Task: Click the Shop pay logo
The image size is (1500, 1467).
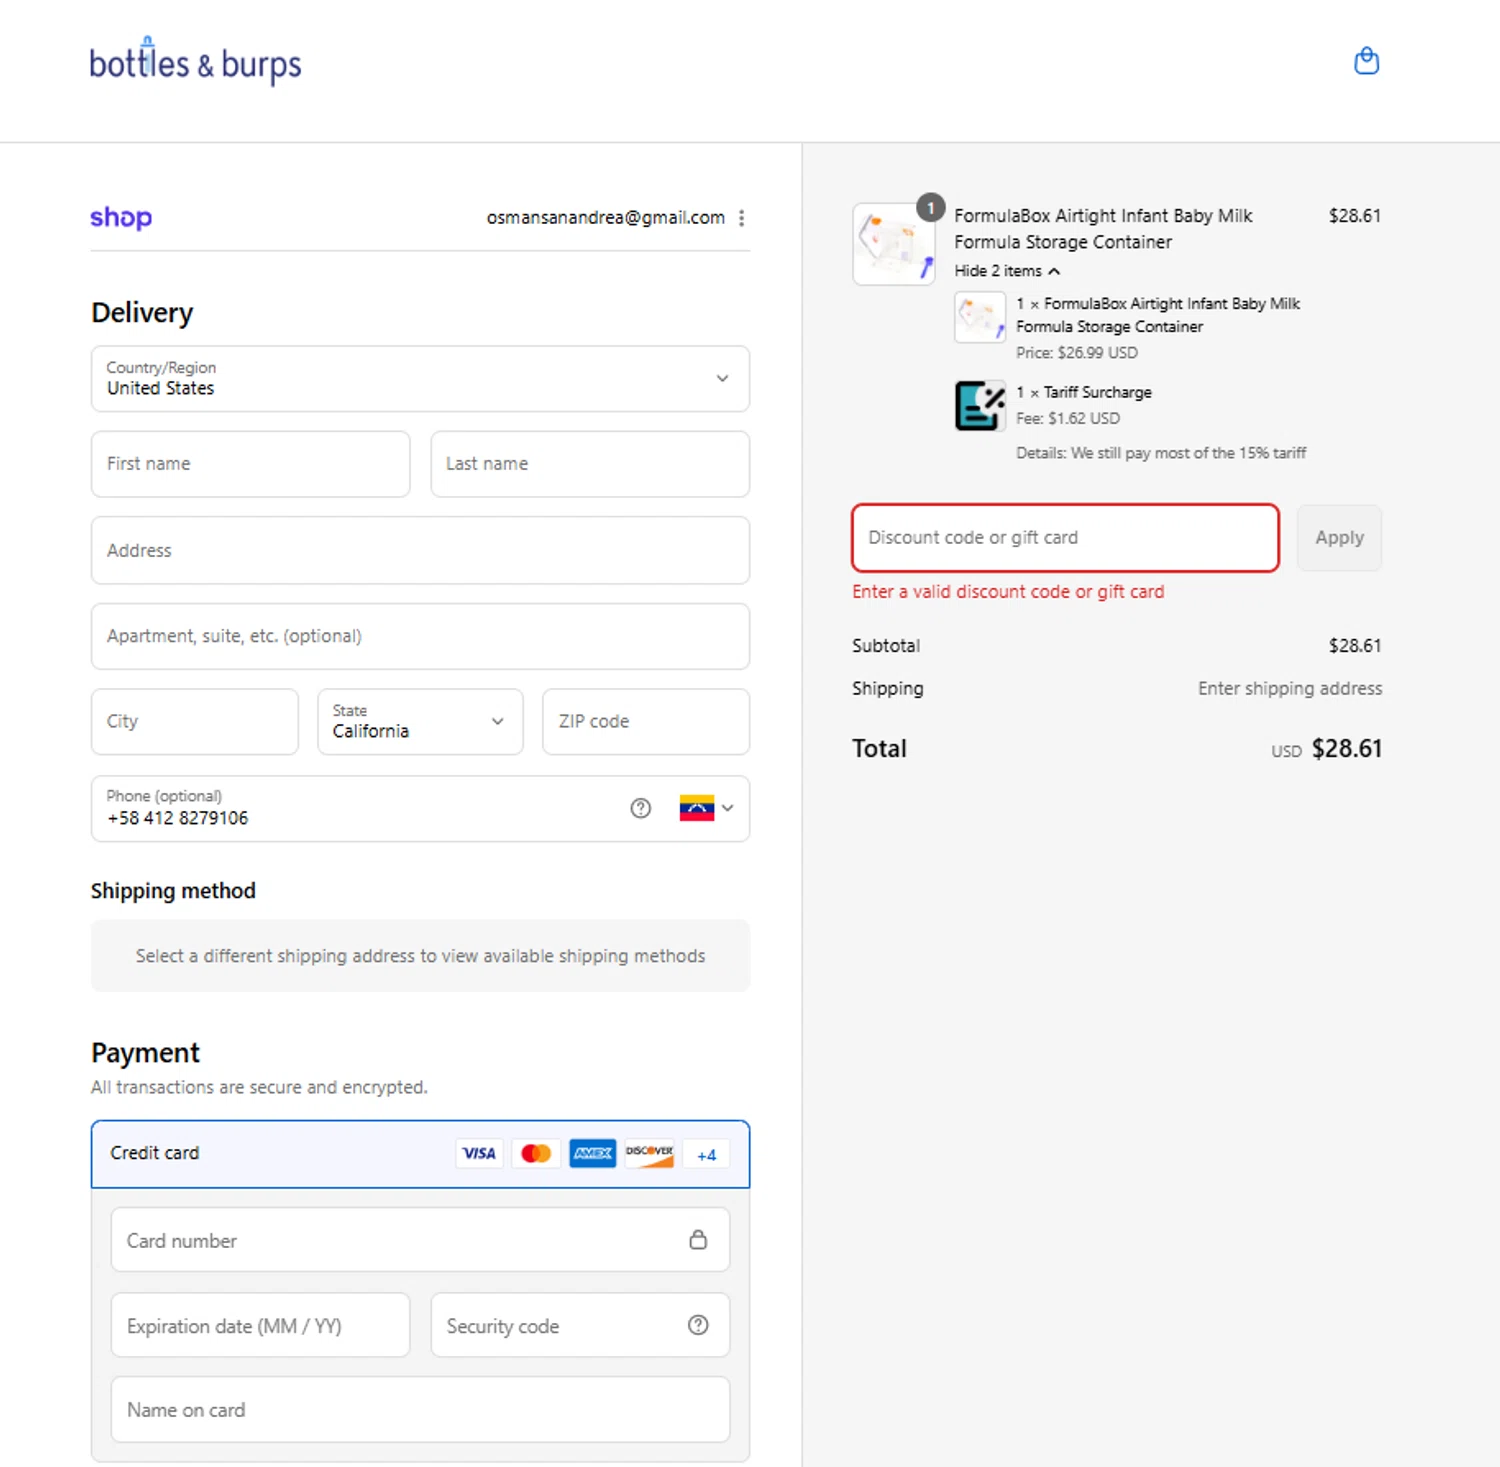Action: point(121,217)
